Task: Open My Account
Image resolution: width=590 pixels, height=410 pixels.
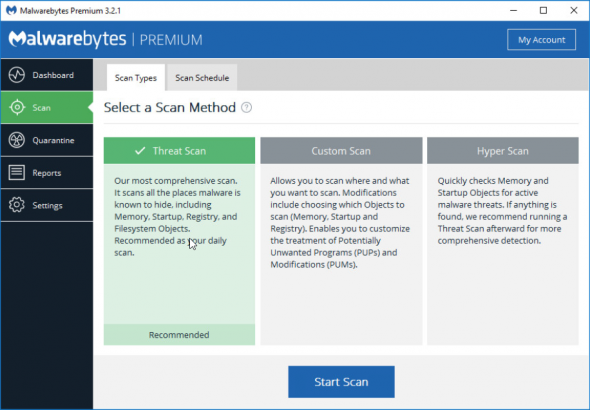Action: click(x=541, y=39)
